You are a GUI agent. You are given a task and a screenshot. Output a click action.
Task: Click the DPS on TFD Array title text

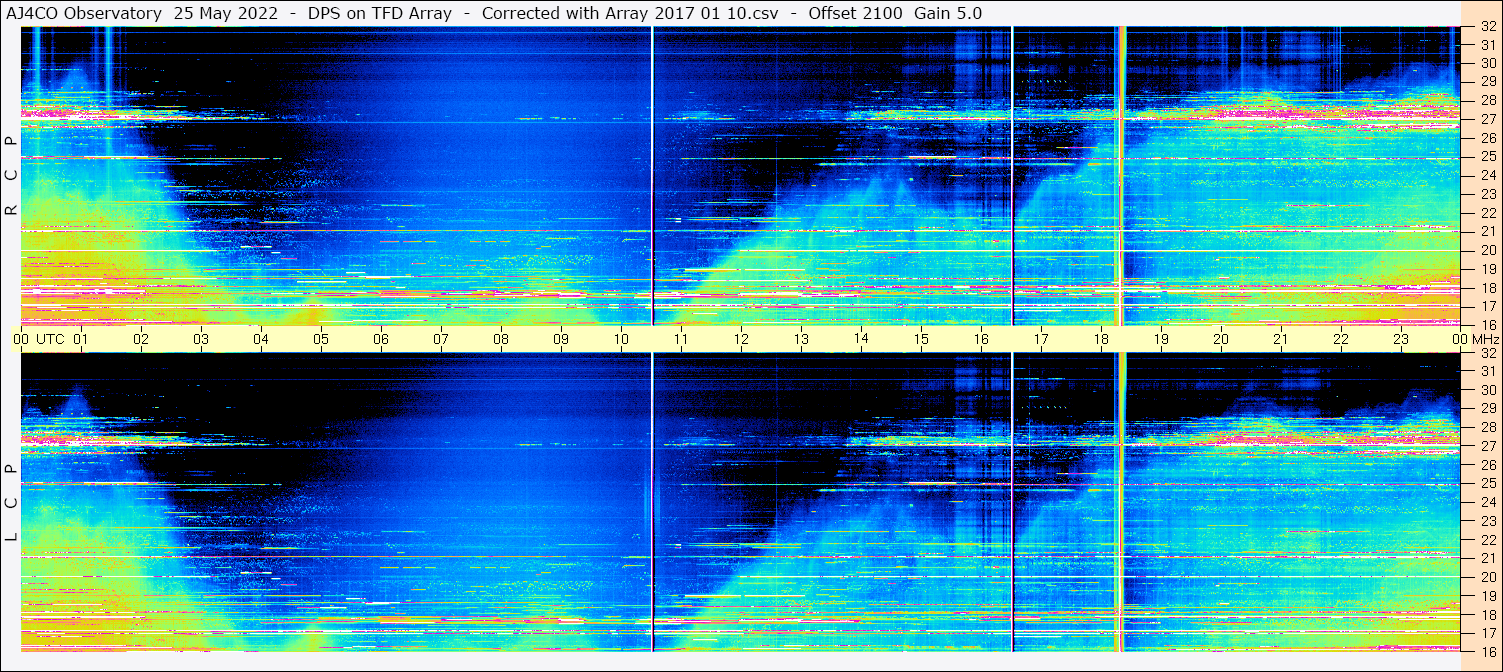(x=380, y=13)
